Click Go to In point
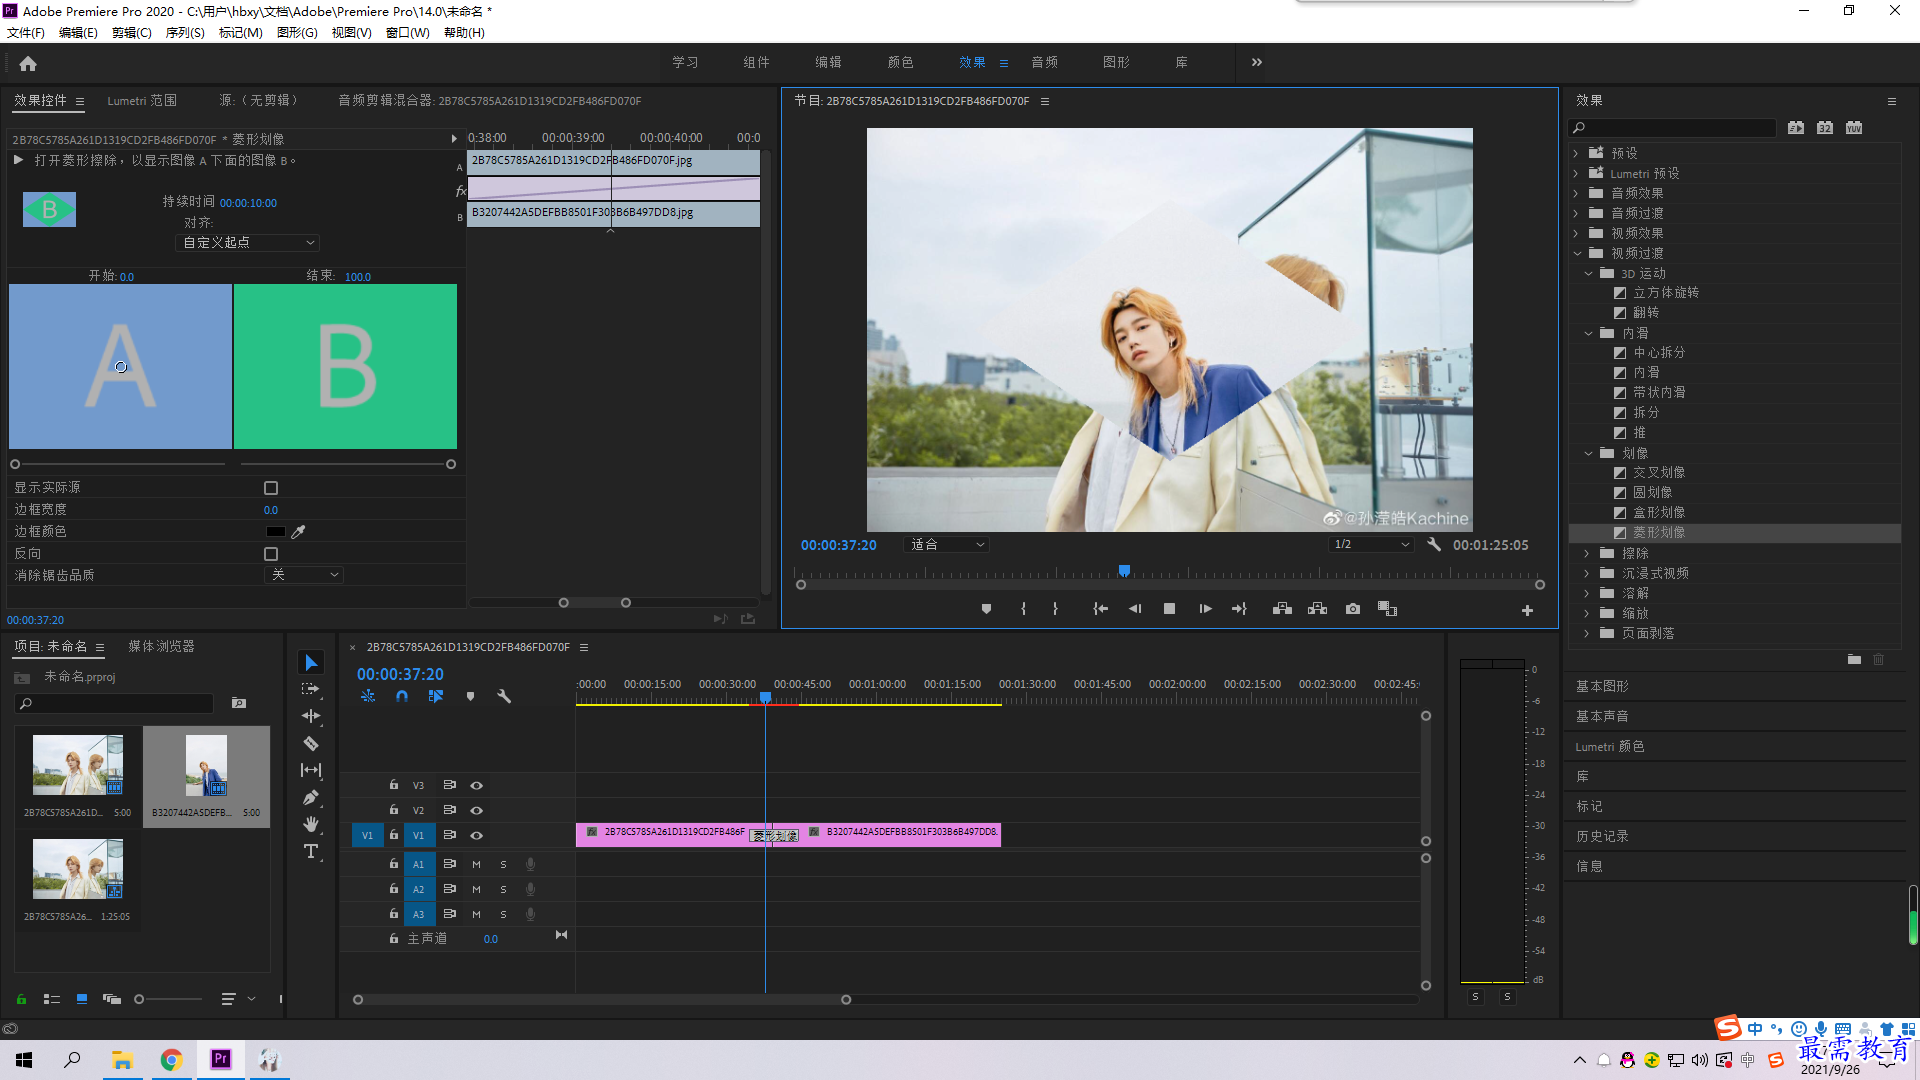Image resolution: width=1920 pixels, height=1080 pixels. (x=1100, y=609)
